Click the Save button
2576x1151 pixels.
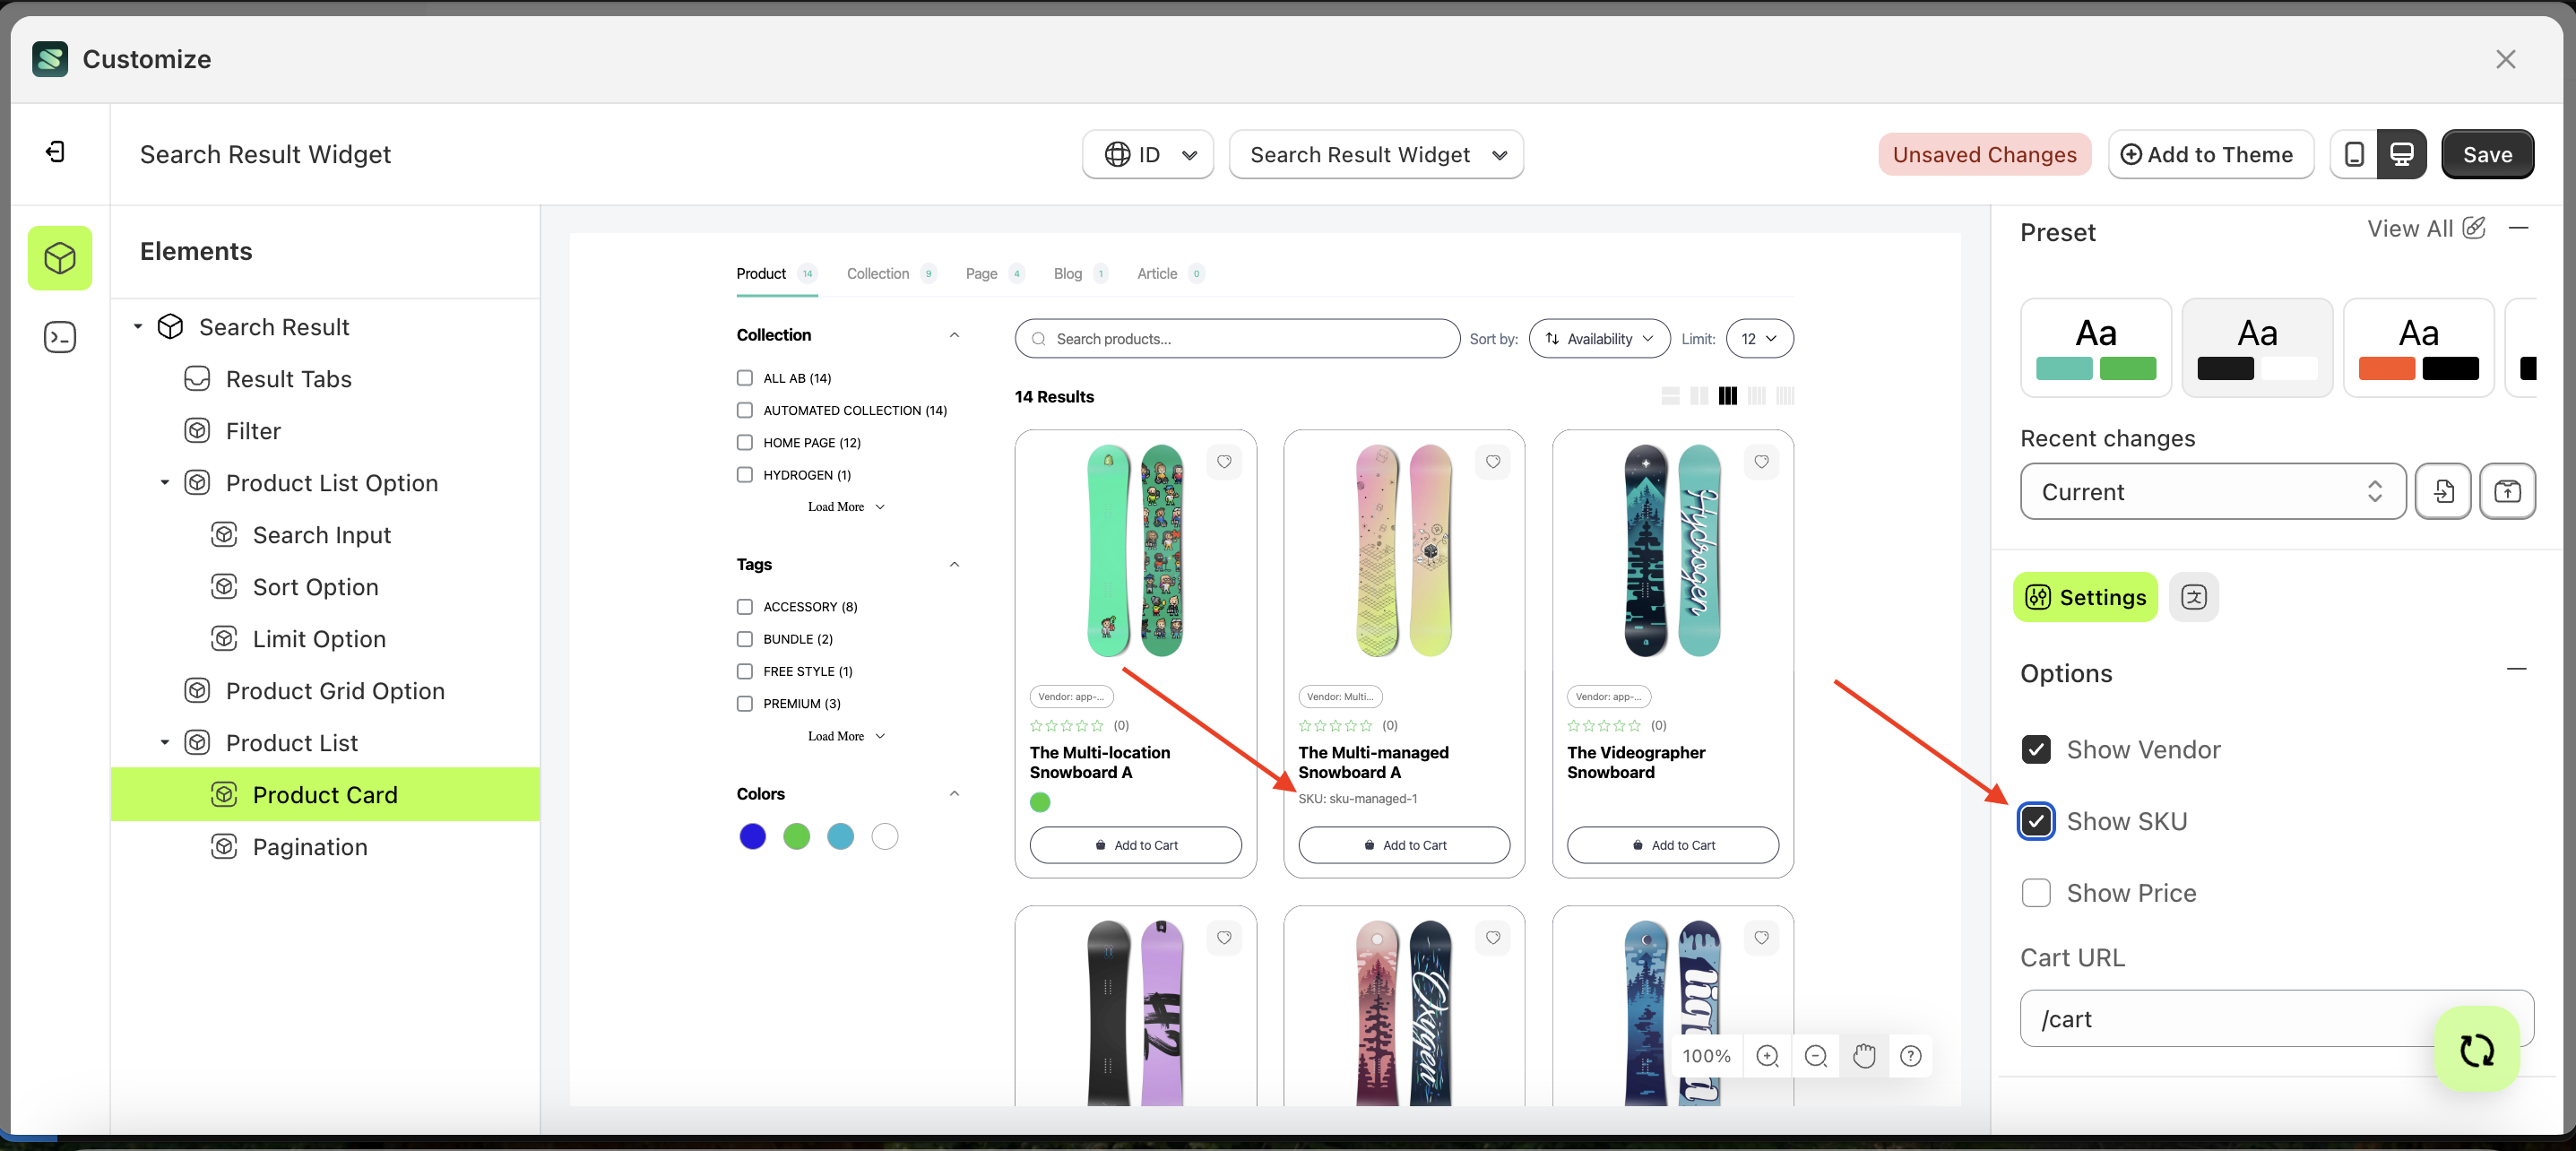[x=2486, y=154]
